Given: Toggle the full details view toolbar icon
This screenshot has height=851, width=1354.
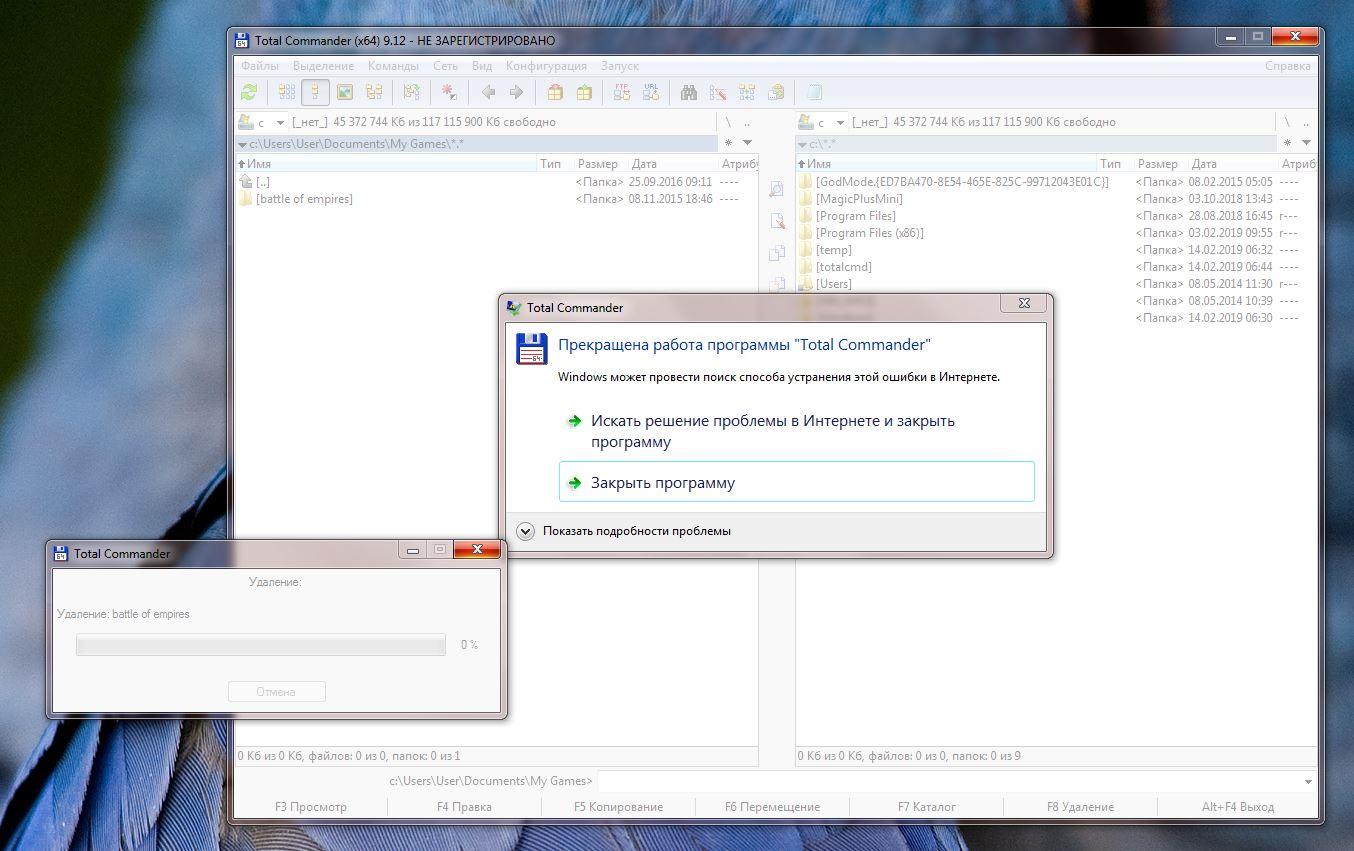Looking at the screenshot, I should [x=315, y=92].
